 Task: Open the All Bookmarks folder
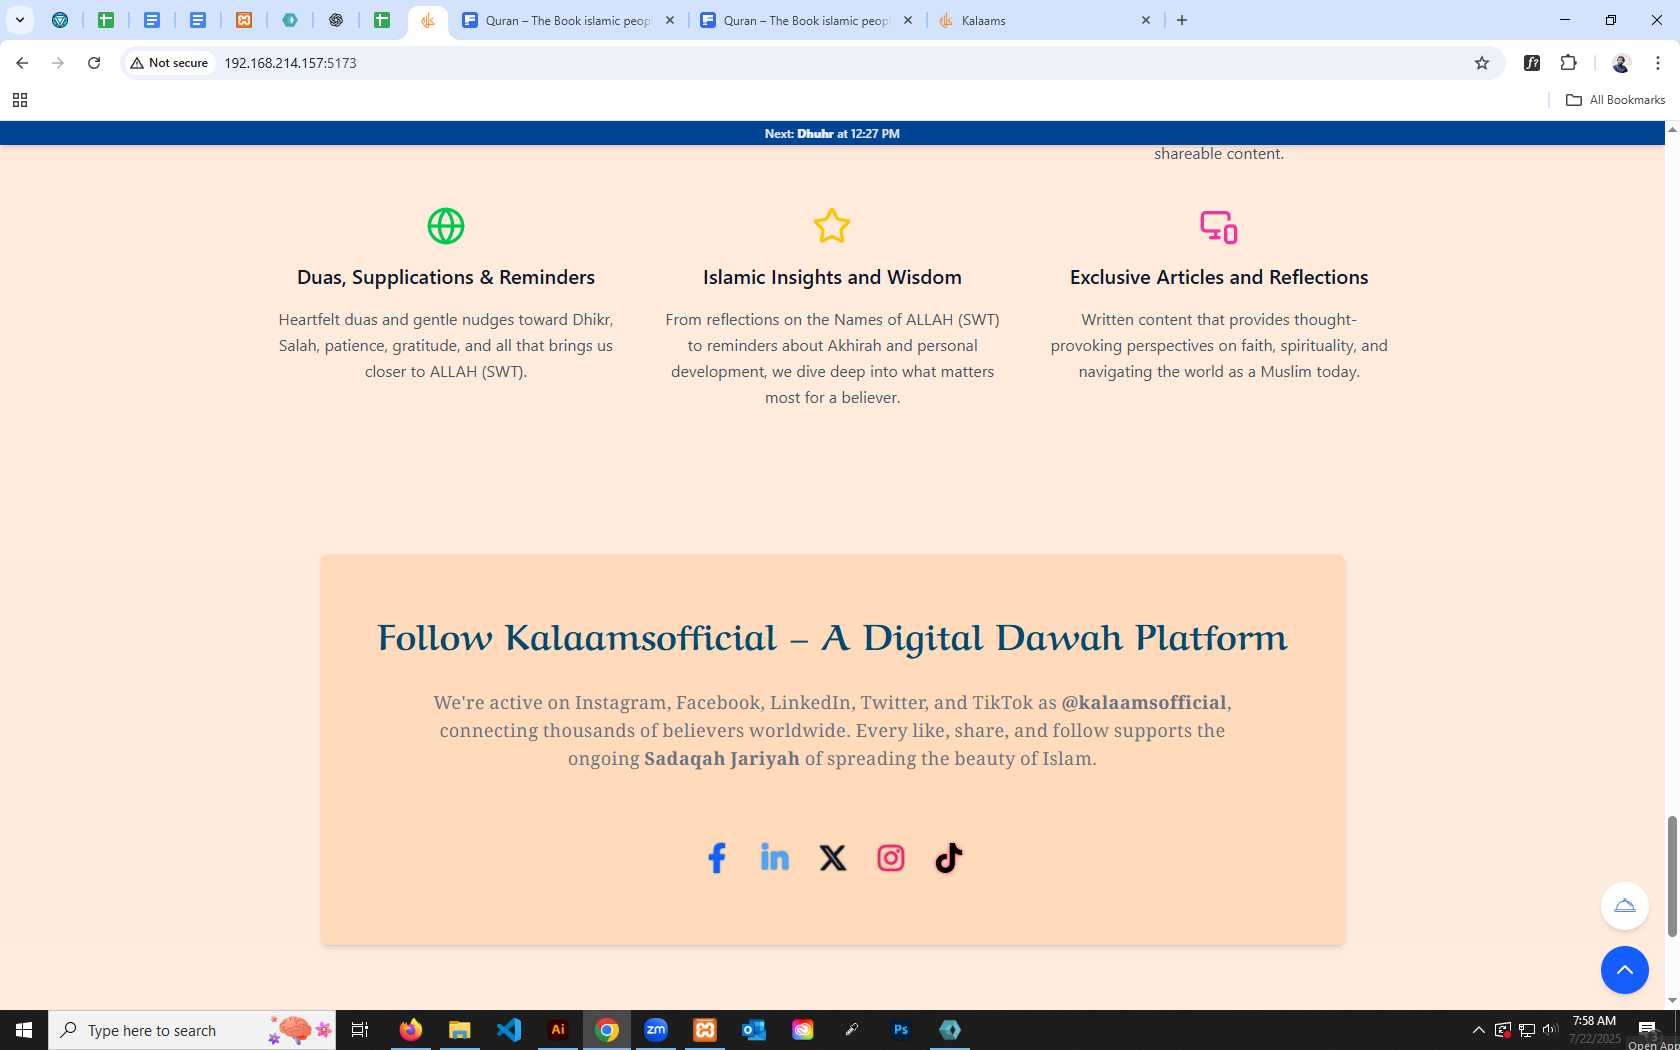tap(1615, 100)
